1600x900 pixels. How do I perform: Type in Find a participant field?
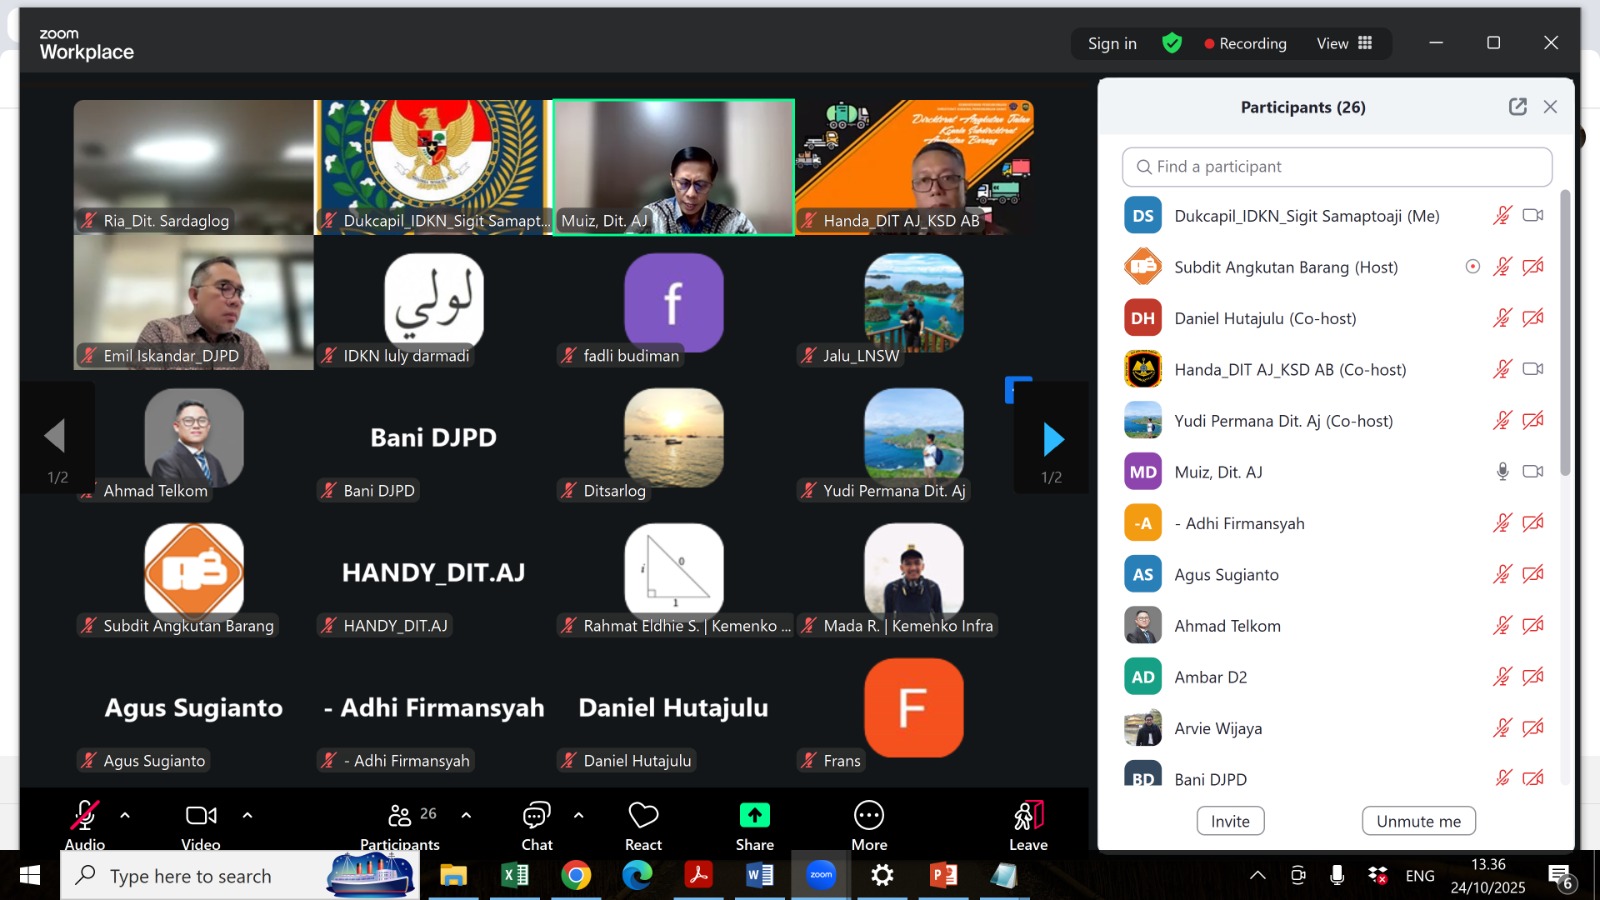[x=1337, y=167]
